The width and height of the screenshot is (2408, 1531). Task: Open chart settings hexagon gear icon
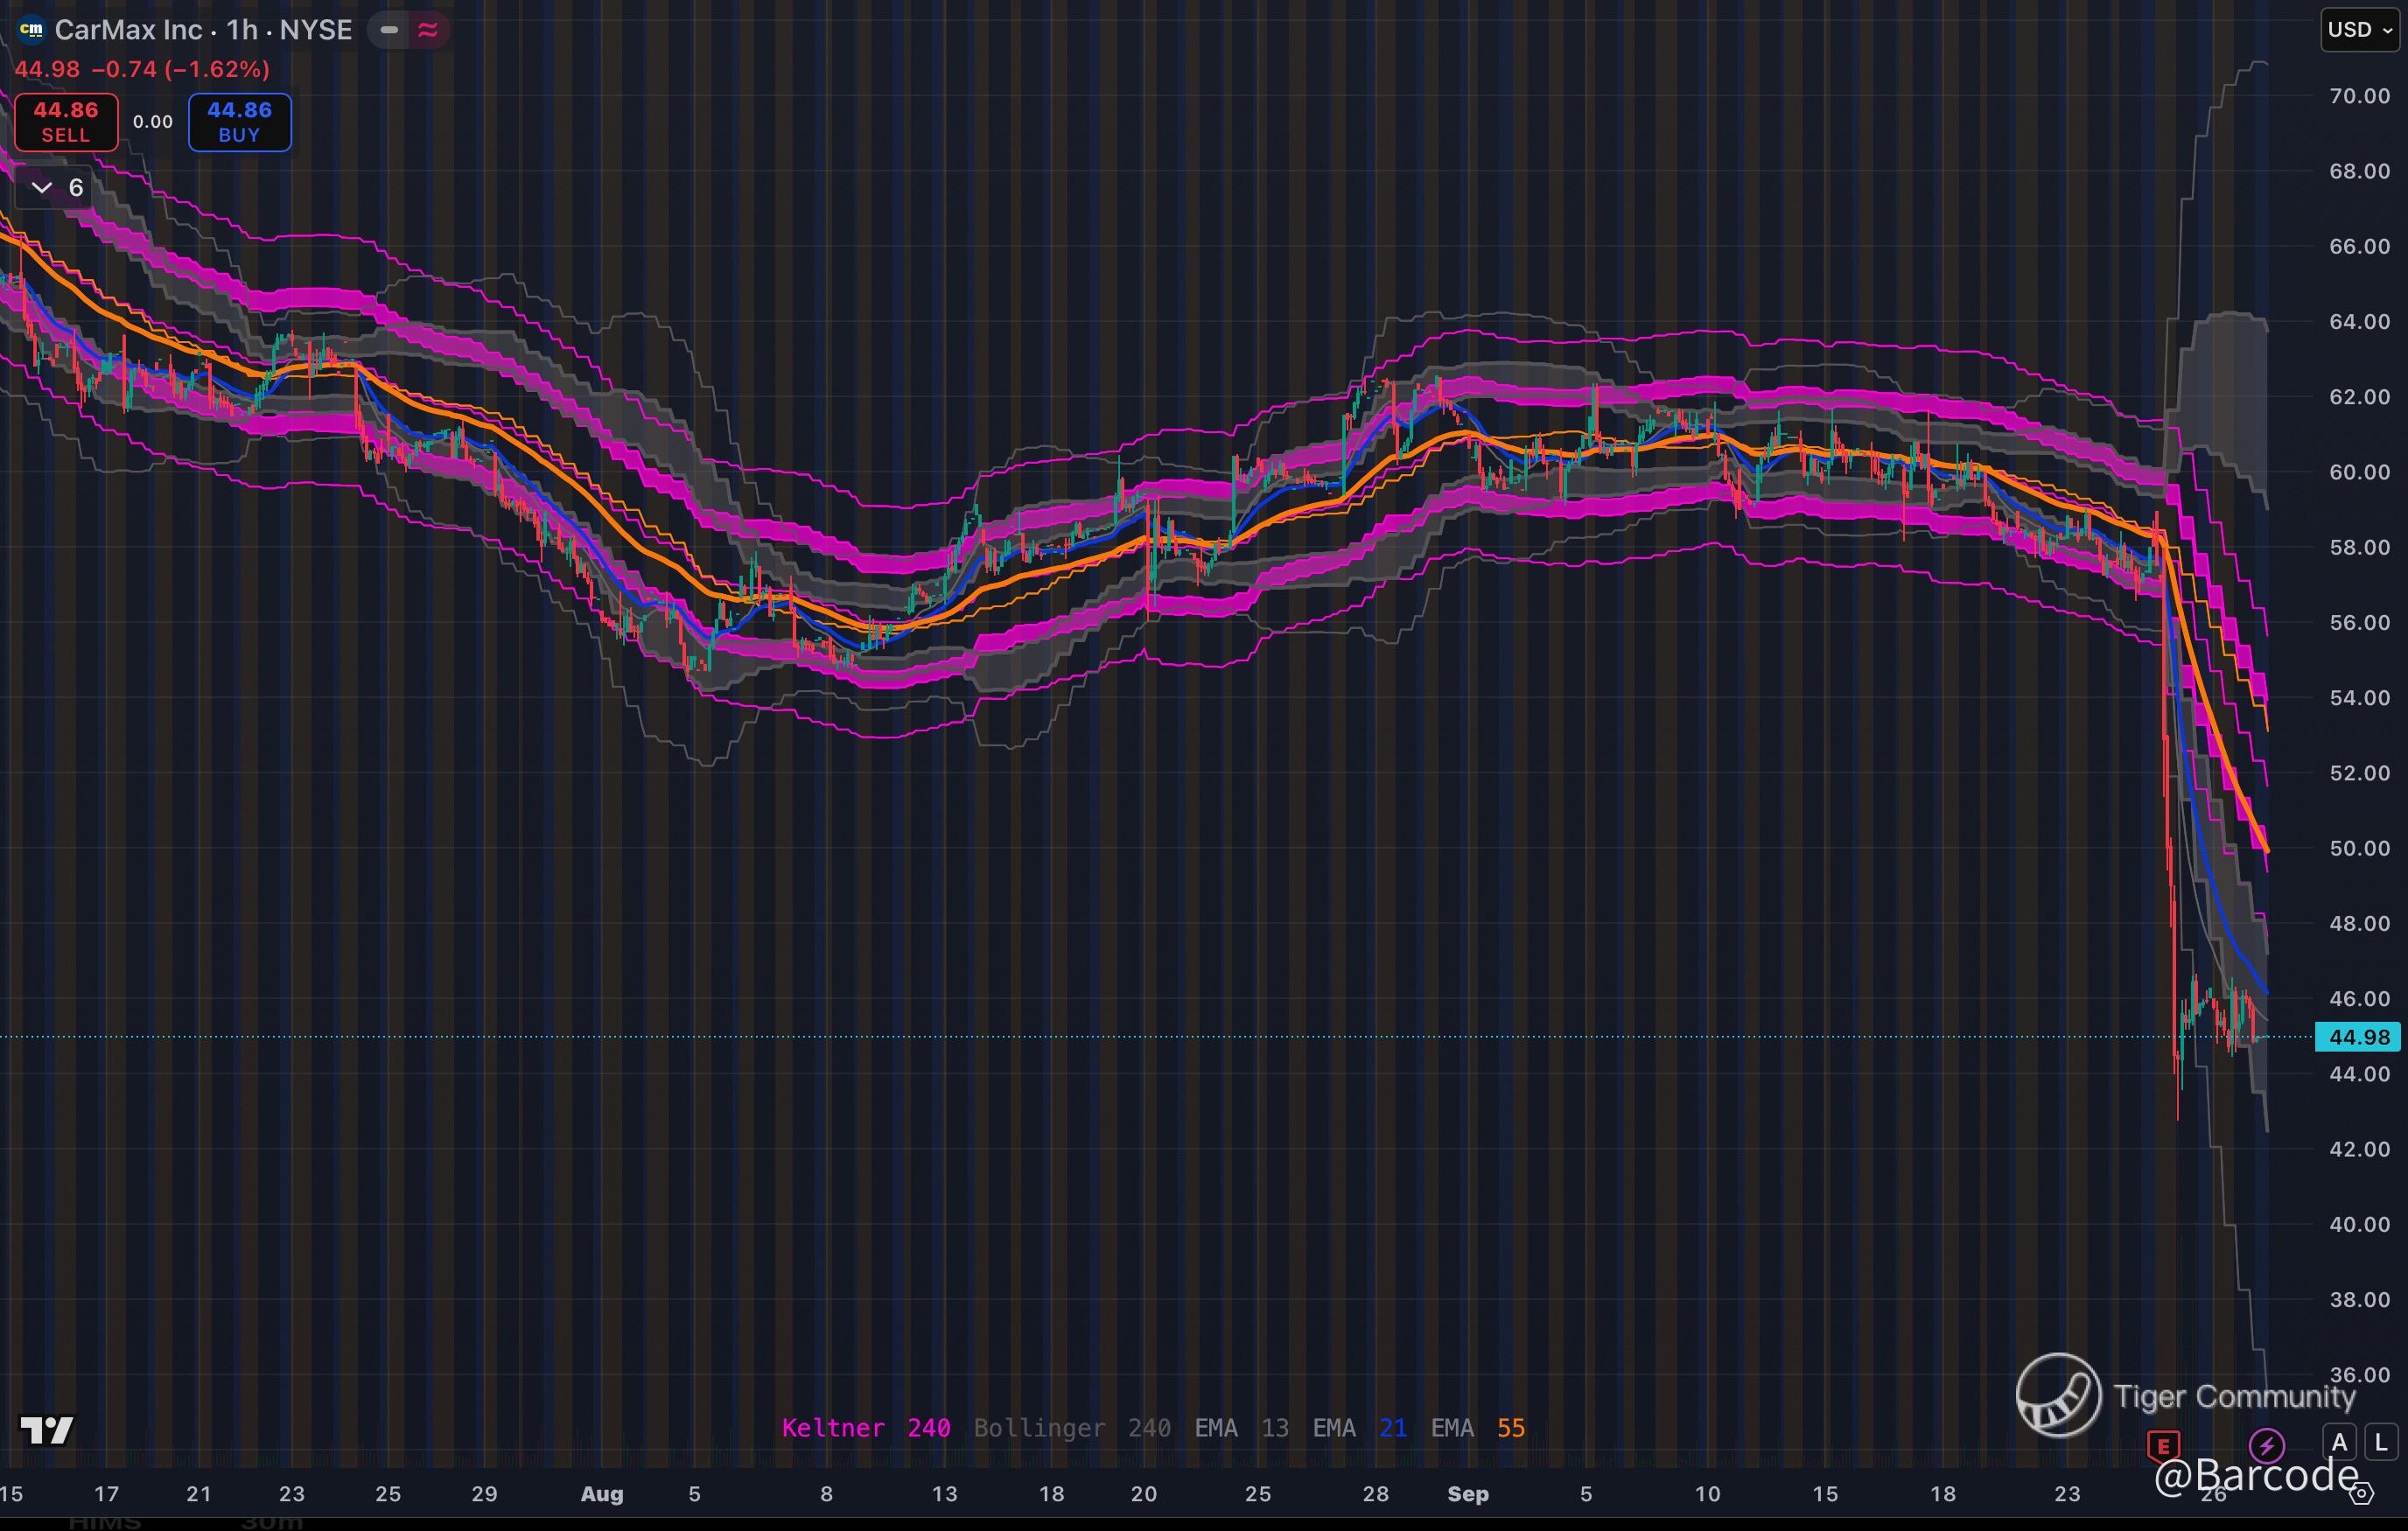click(x=2360, y=1494)
